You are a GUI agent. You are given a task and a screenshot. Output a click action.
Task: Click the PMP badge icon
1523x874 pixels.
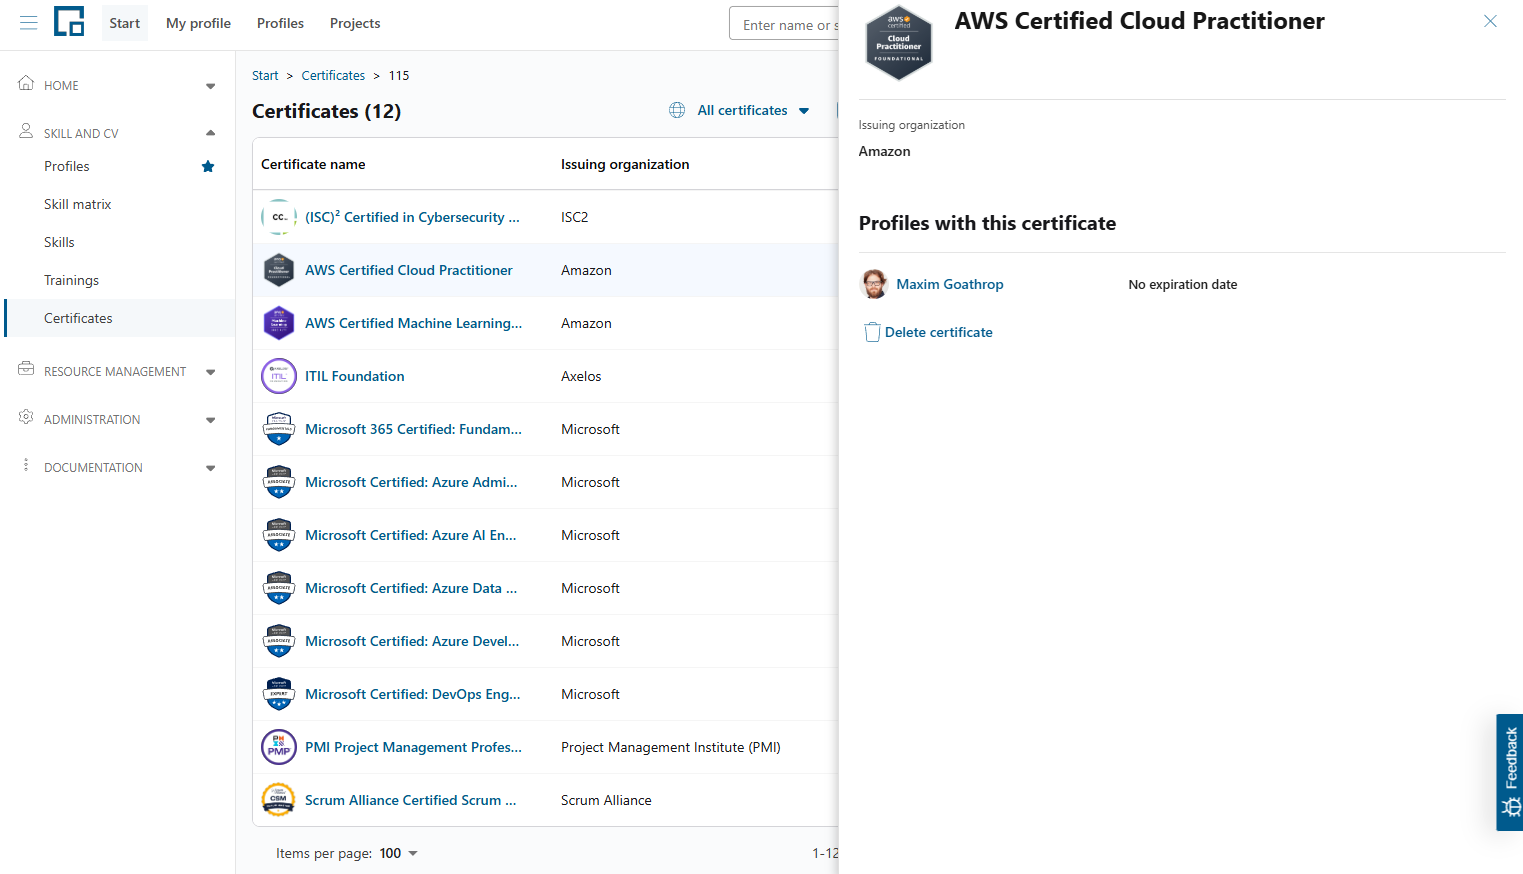click(x=279, y=747)
